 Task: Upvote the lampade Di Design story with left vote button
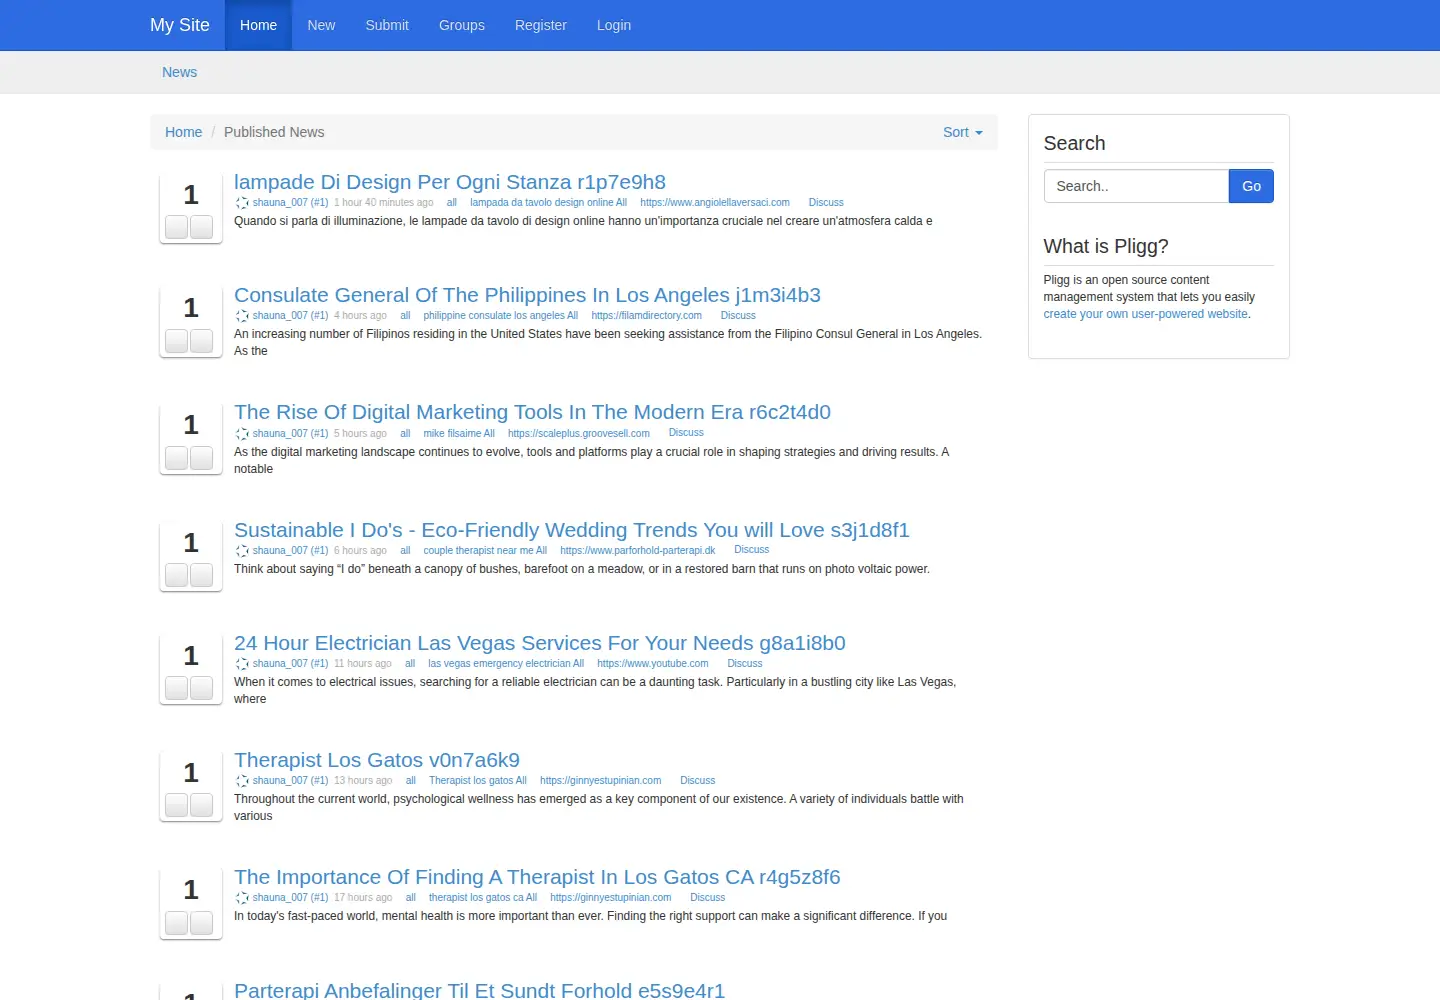(177, 227)
